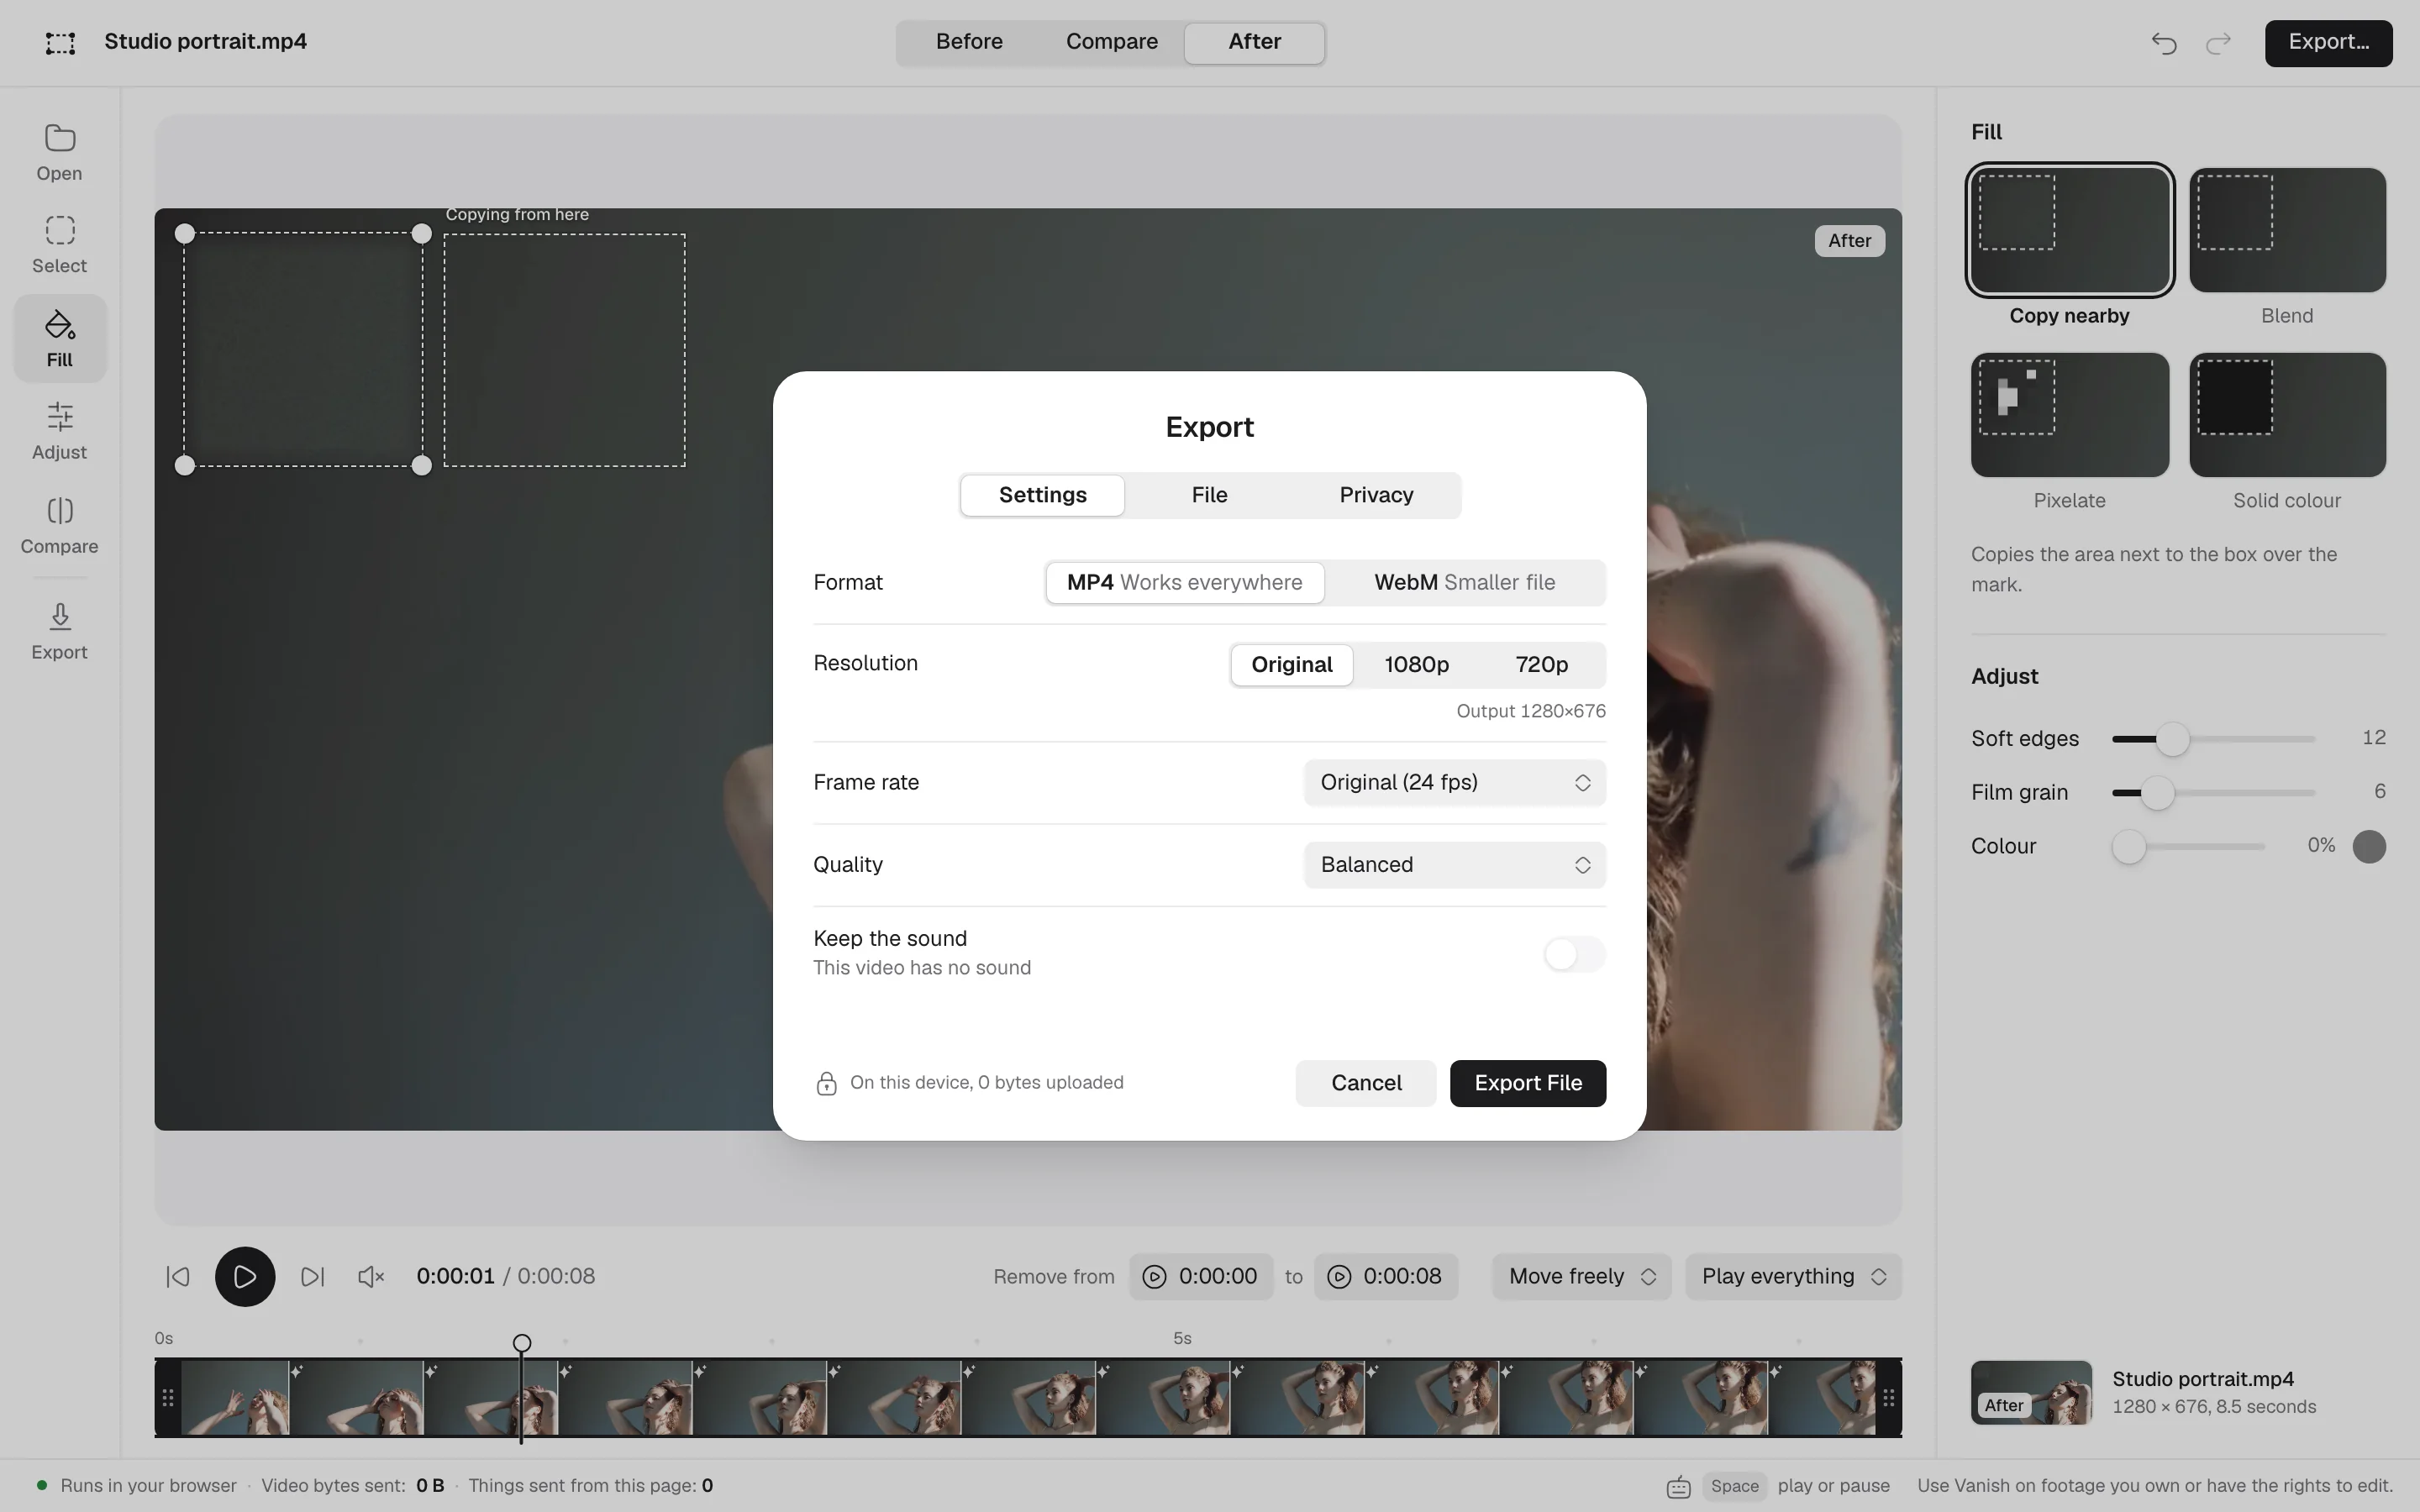Switch to the top bar Compare view
The image size is (2420, 1512).
click(x=1111, y=42)
